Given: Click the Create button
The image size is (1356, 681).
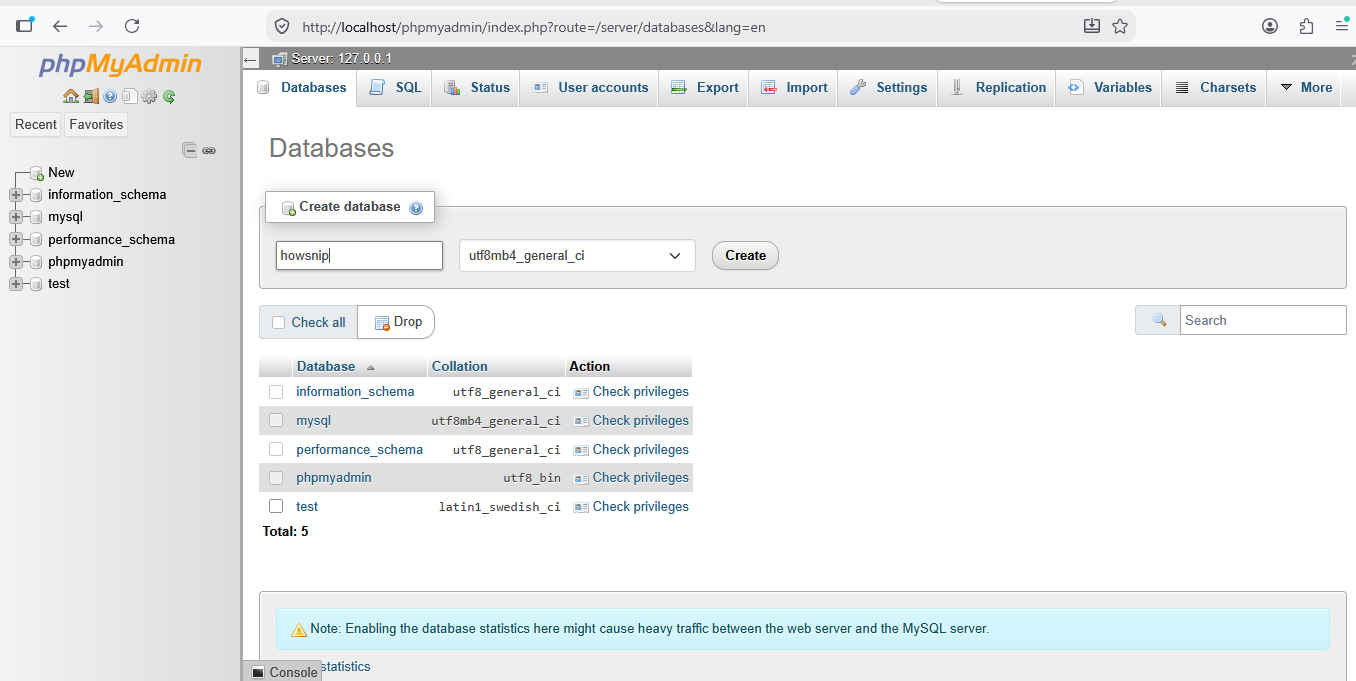Looking at the screenshot, I should coord(745,255).
